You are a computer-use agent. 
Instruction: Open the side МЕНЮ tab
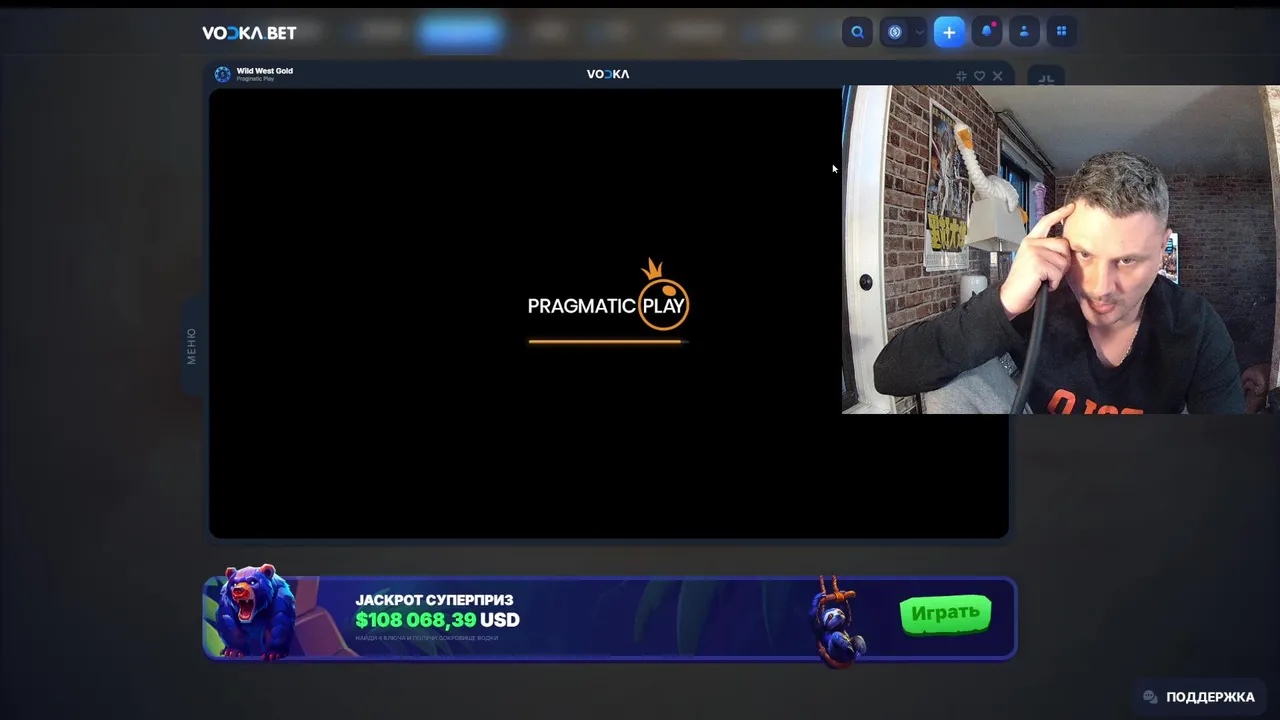pos(192,346)
